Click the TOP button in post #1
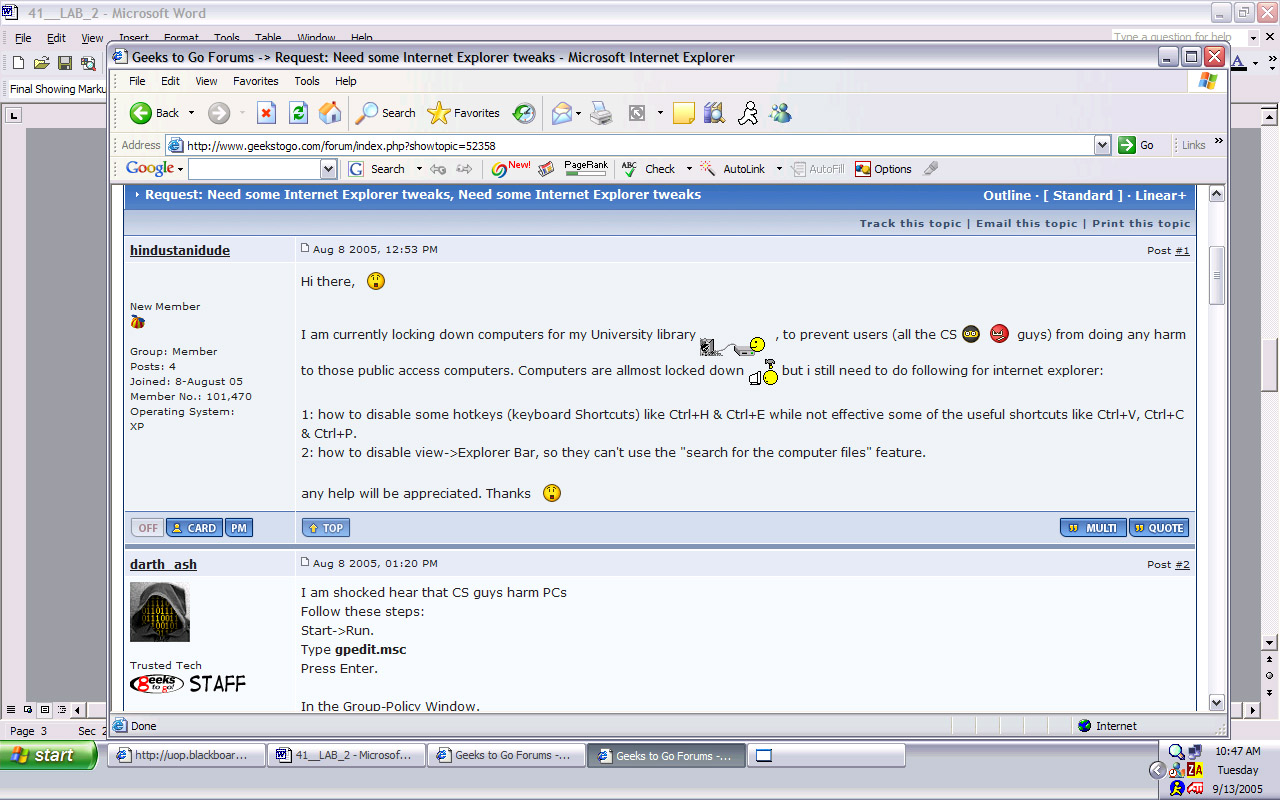This screenshot has width=1280, height=800. (326, 528)
